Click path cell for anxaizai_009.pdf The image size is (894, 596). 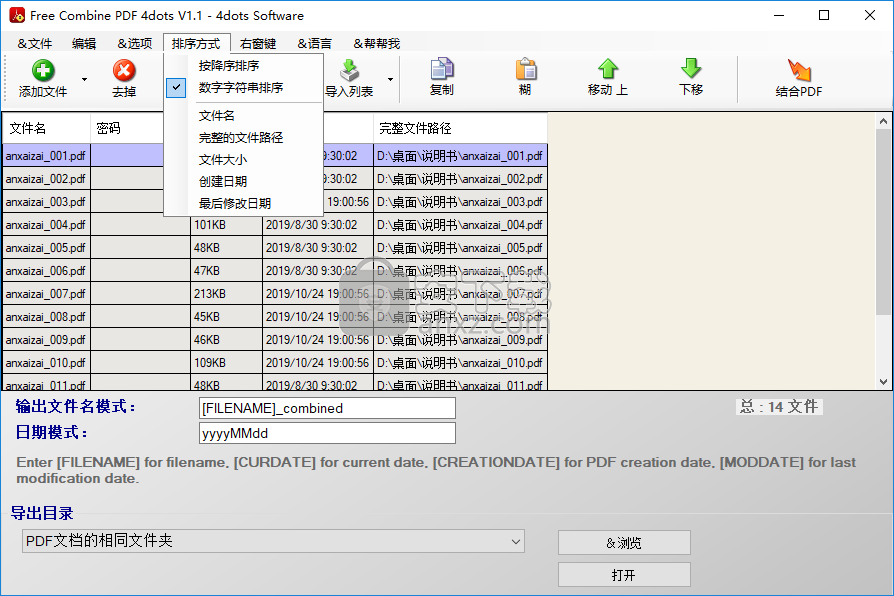pyautogui.click(x=460, y=340)
